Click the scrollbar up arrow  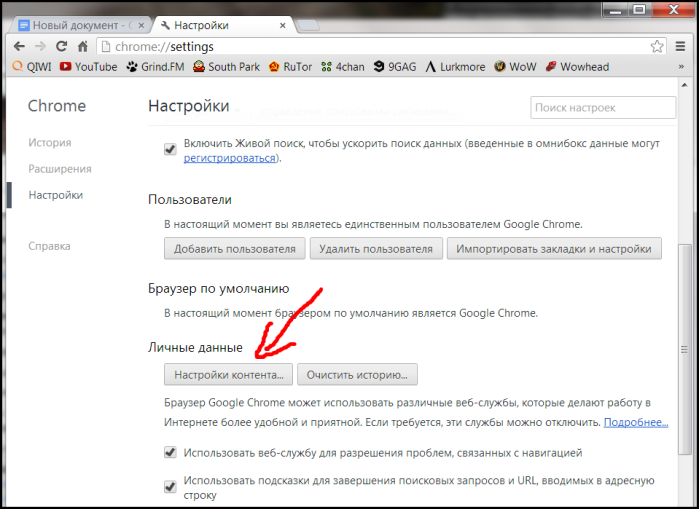[x=684, y=85]
